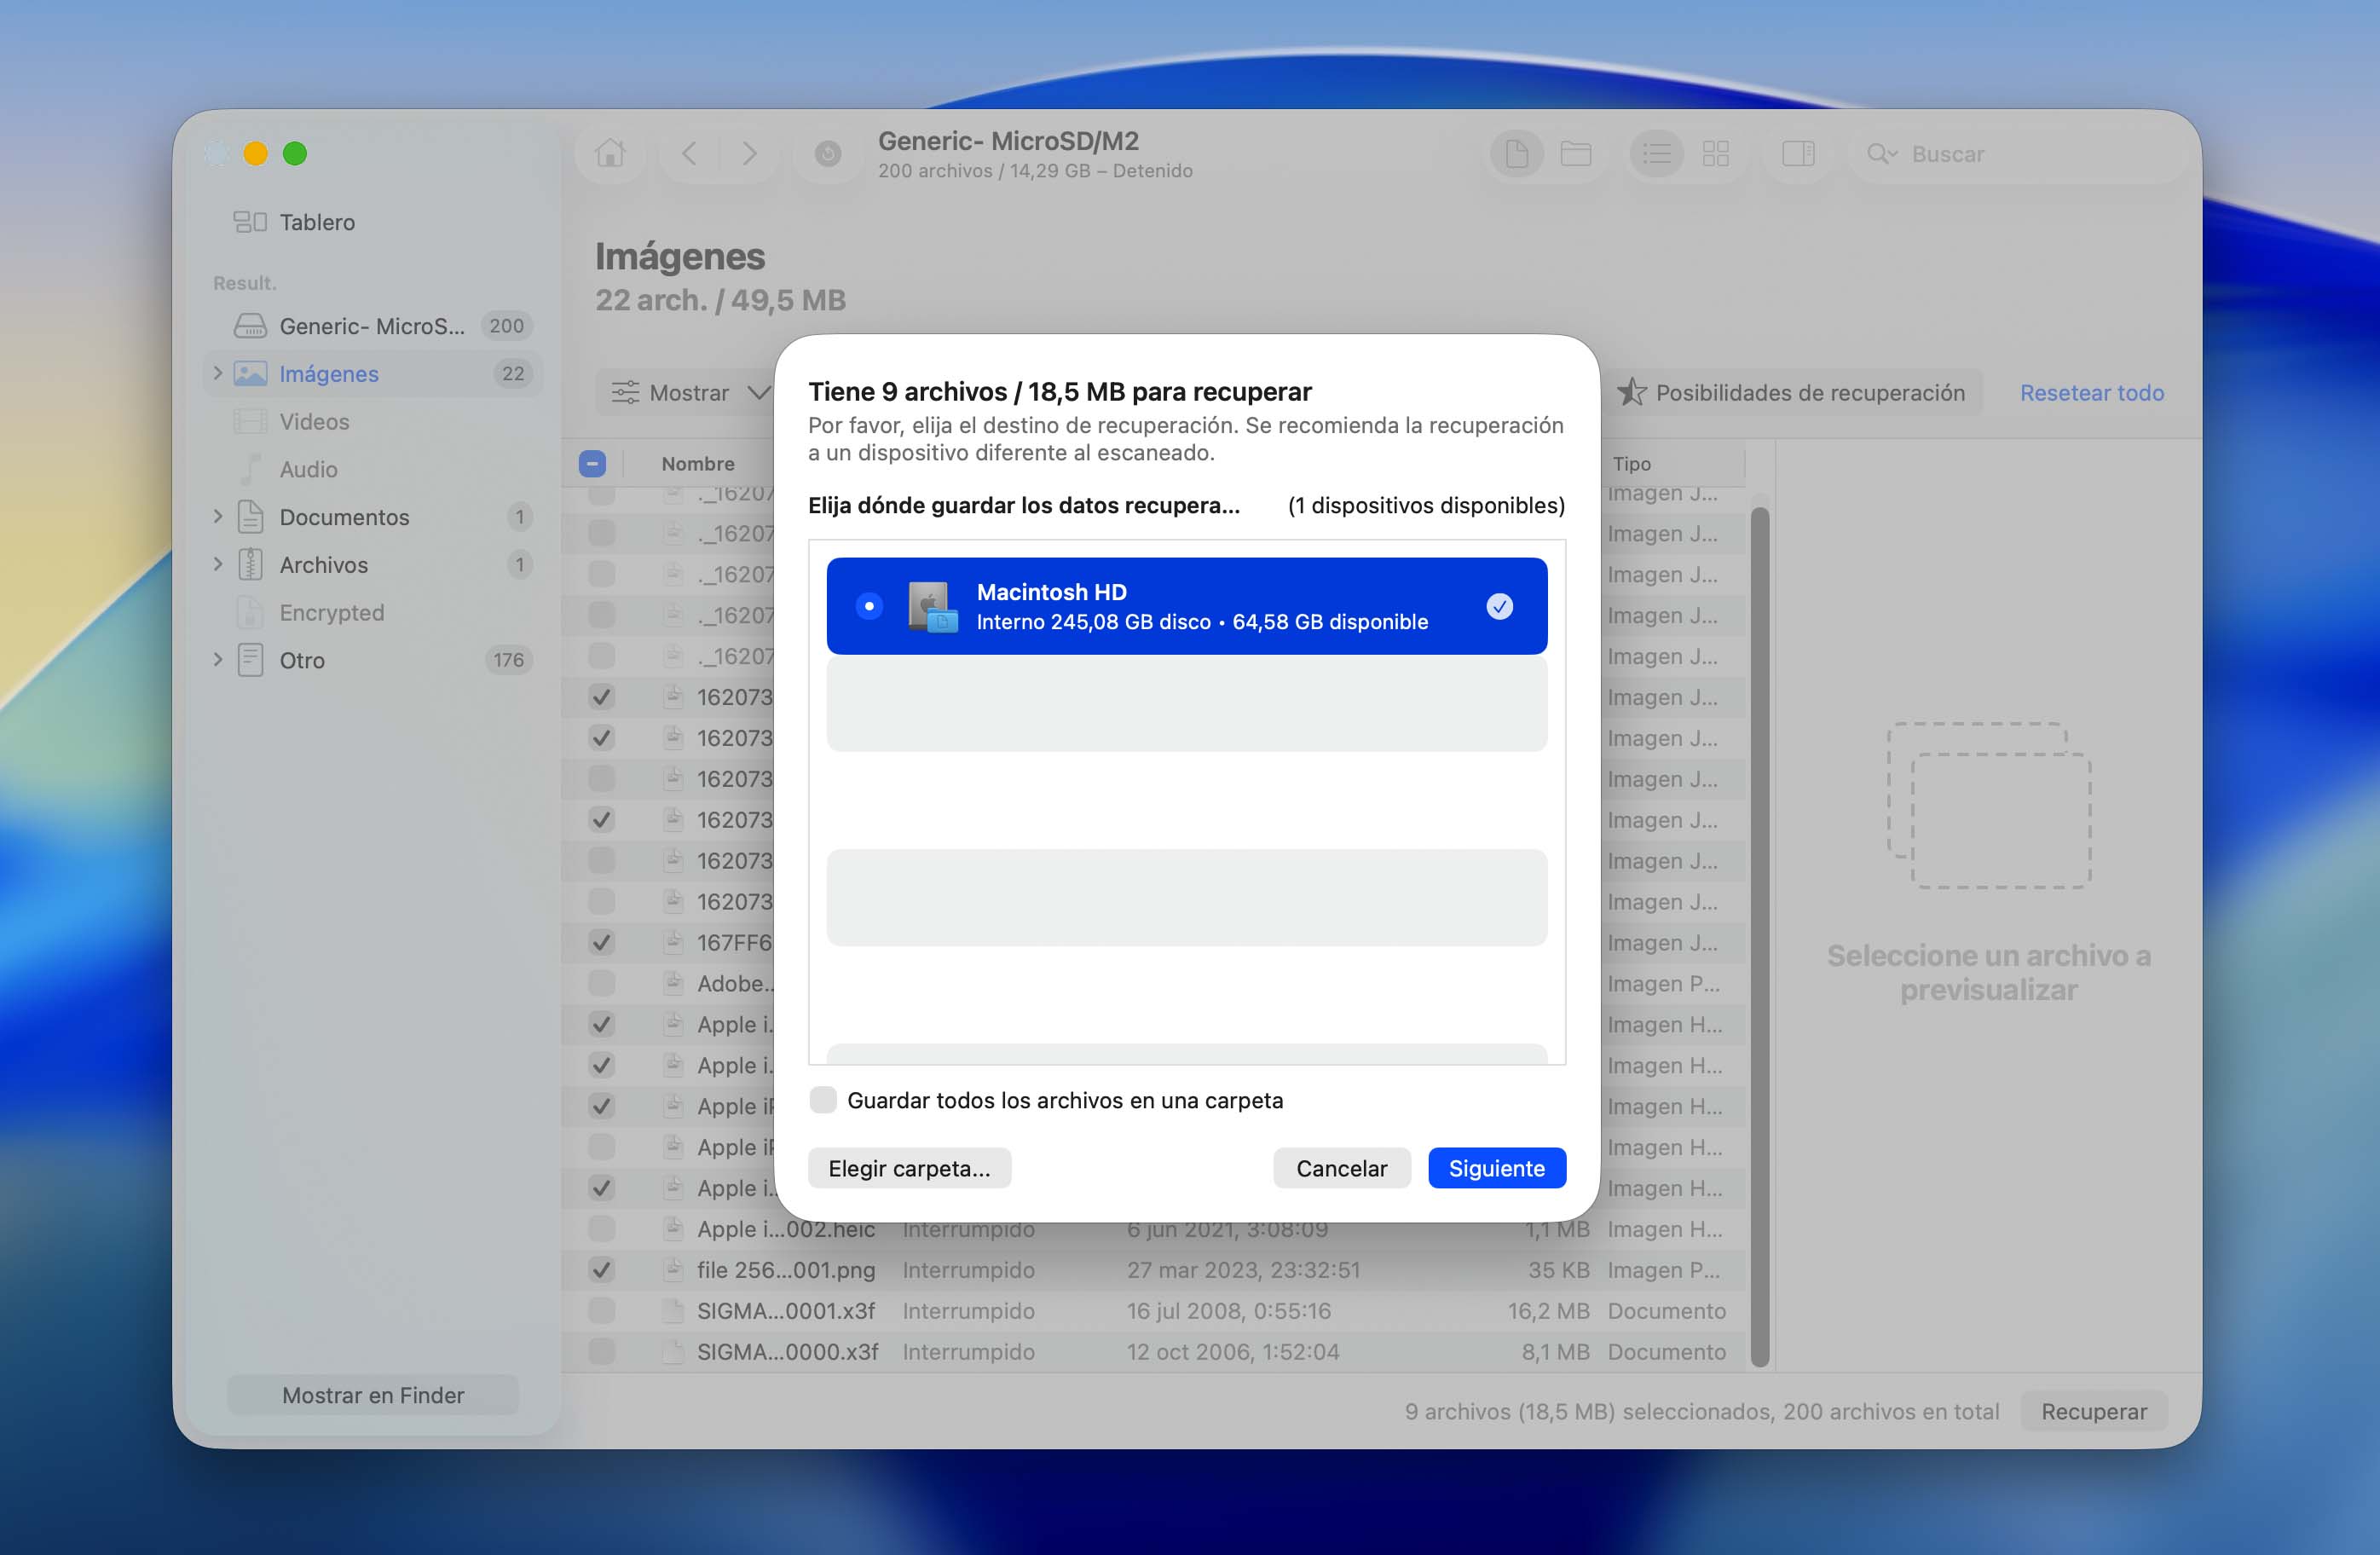2380x1555 pixels.
Task: Toggle the preview side panel icon
Action: click(1798, 154)
